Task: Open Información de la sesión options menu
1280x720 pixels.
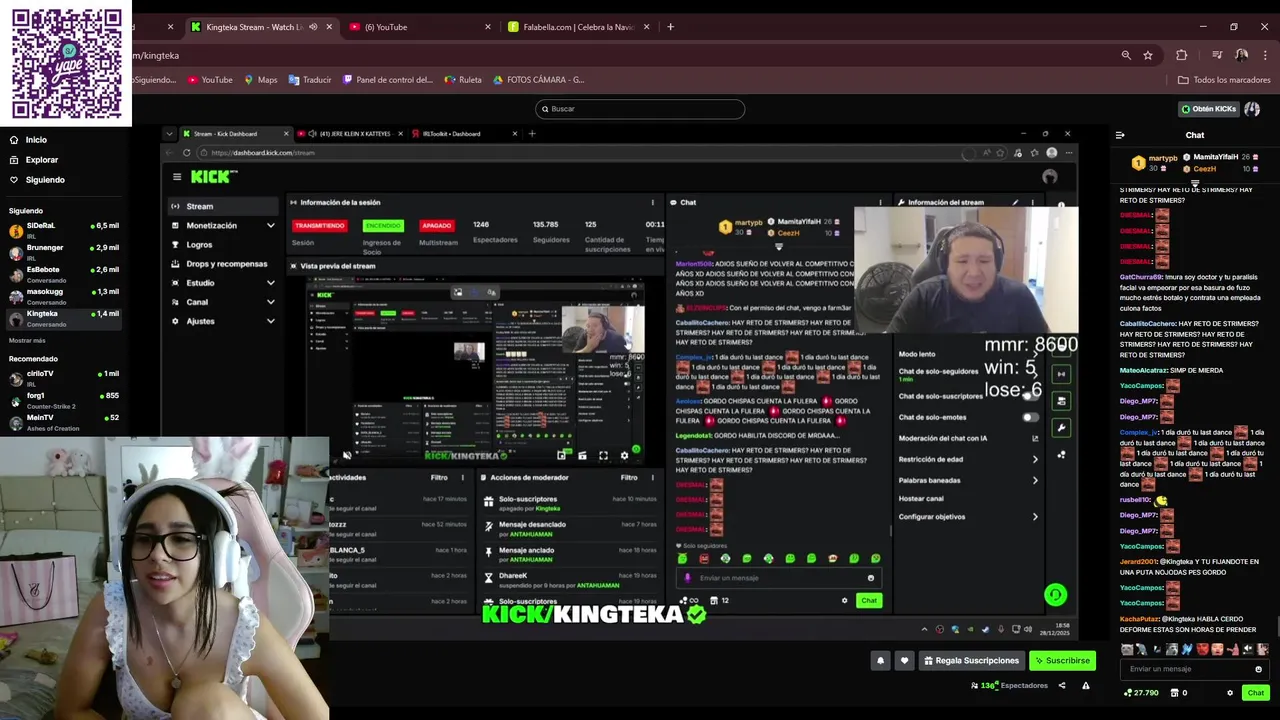Action: (653, 202)
